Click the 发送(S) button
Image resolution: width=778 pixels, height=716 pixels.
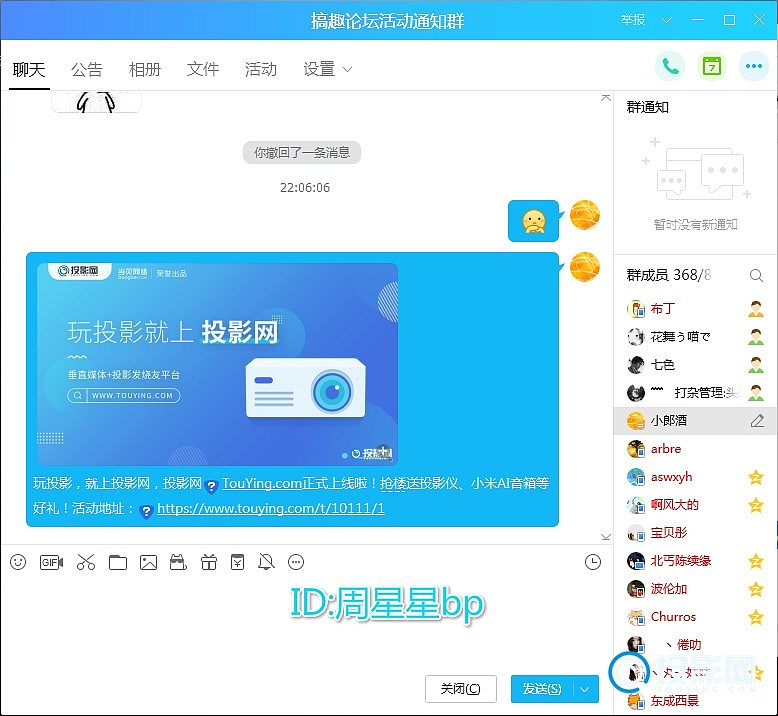click(542, 689)
